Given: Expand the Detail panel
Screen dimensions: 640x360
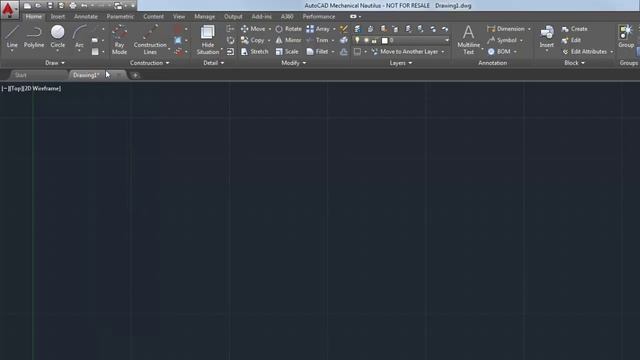Looking at the screenshot, I should click(213, 63).
